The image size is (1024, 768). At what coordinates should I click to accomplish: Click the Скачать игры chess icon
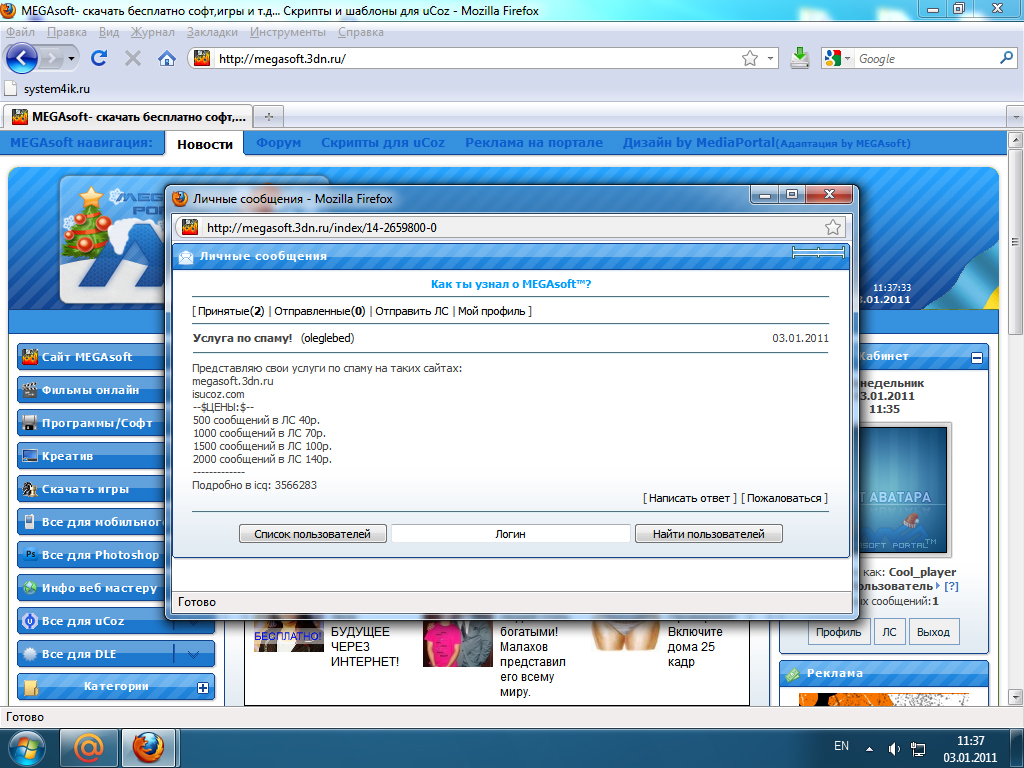pyautogui.click(x=30, y=489)
